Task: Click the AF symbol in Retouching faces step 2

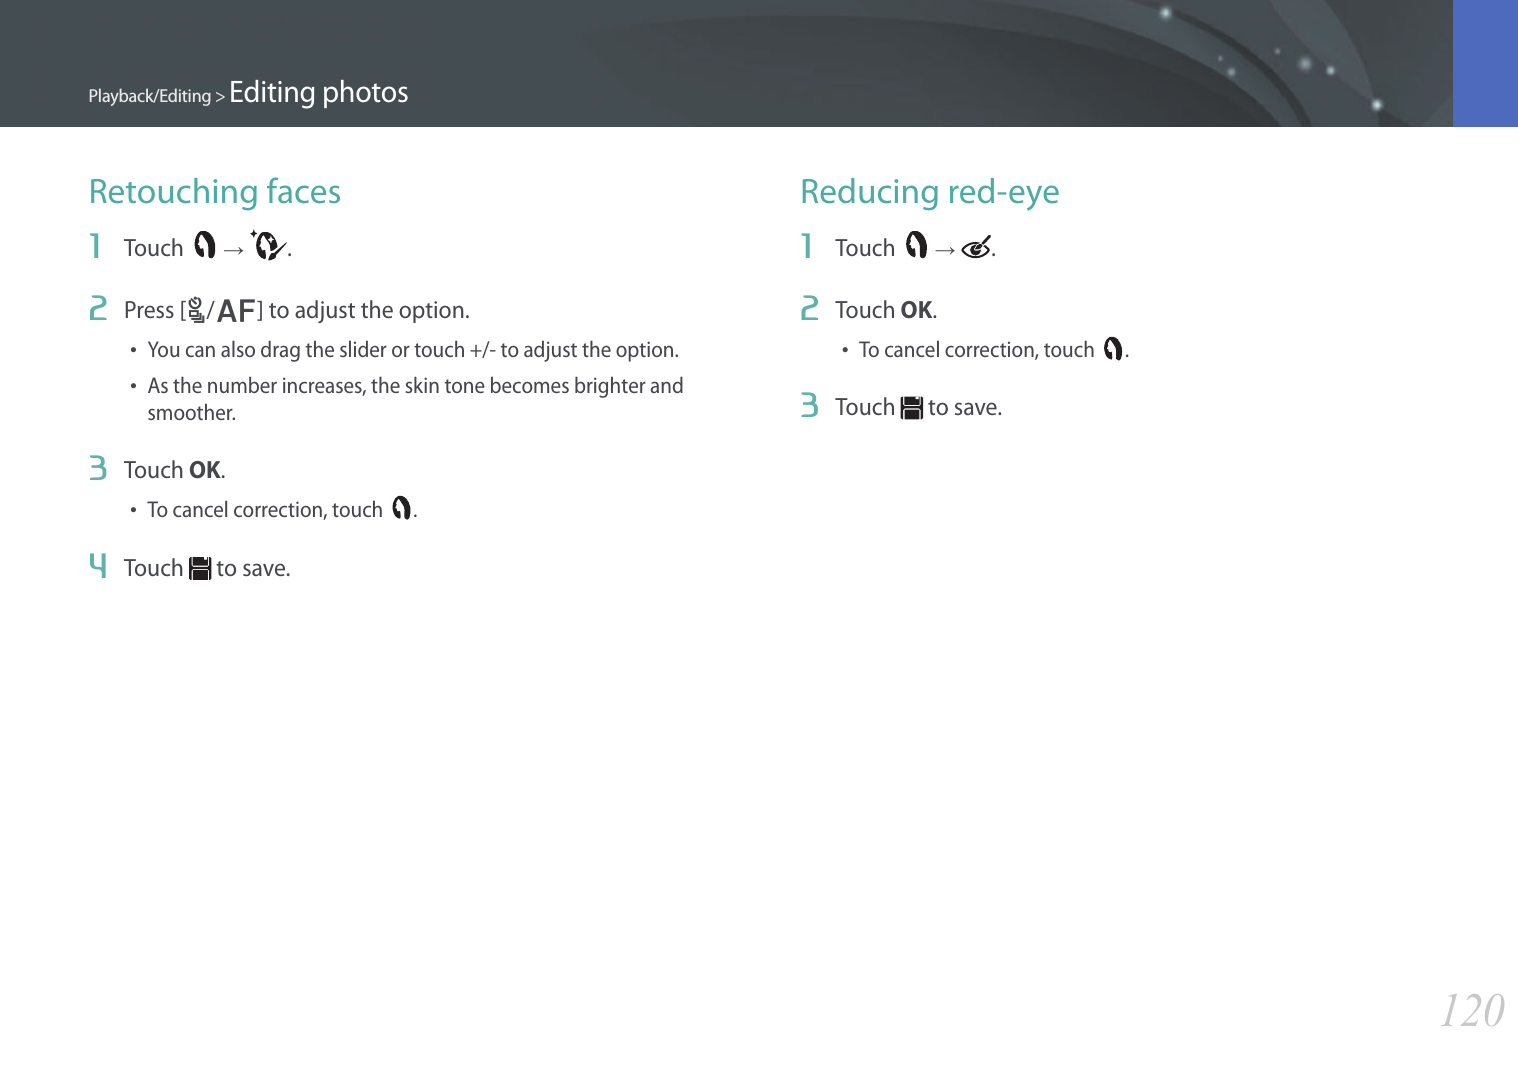Action: point(236,311)
